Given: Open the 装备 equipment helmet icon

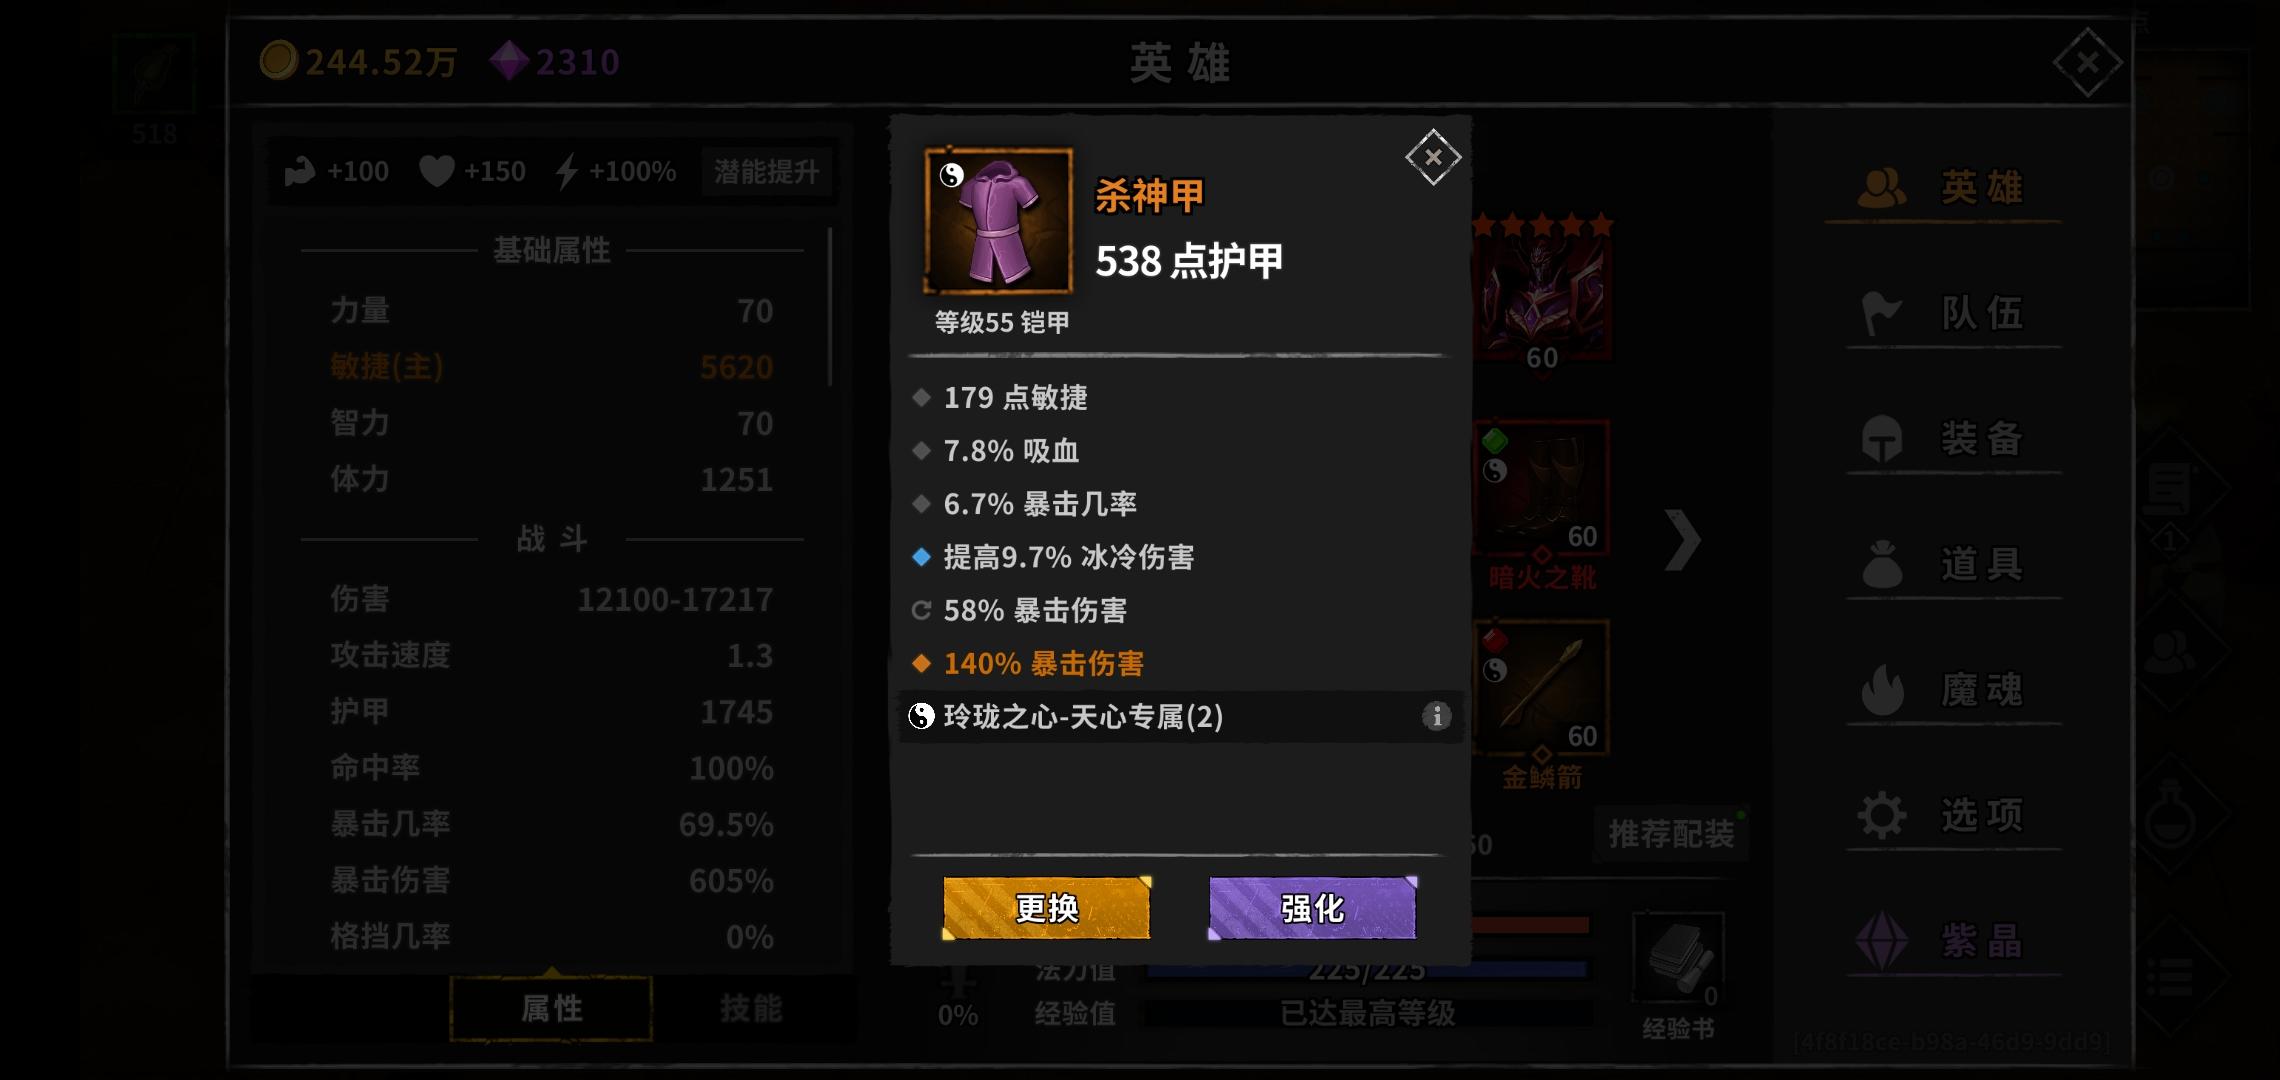Looking at the screenshot, I should pyautogui.click(x=1882, y=439).
